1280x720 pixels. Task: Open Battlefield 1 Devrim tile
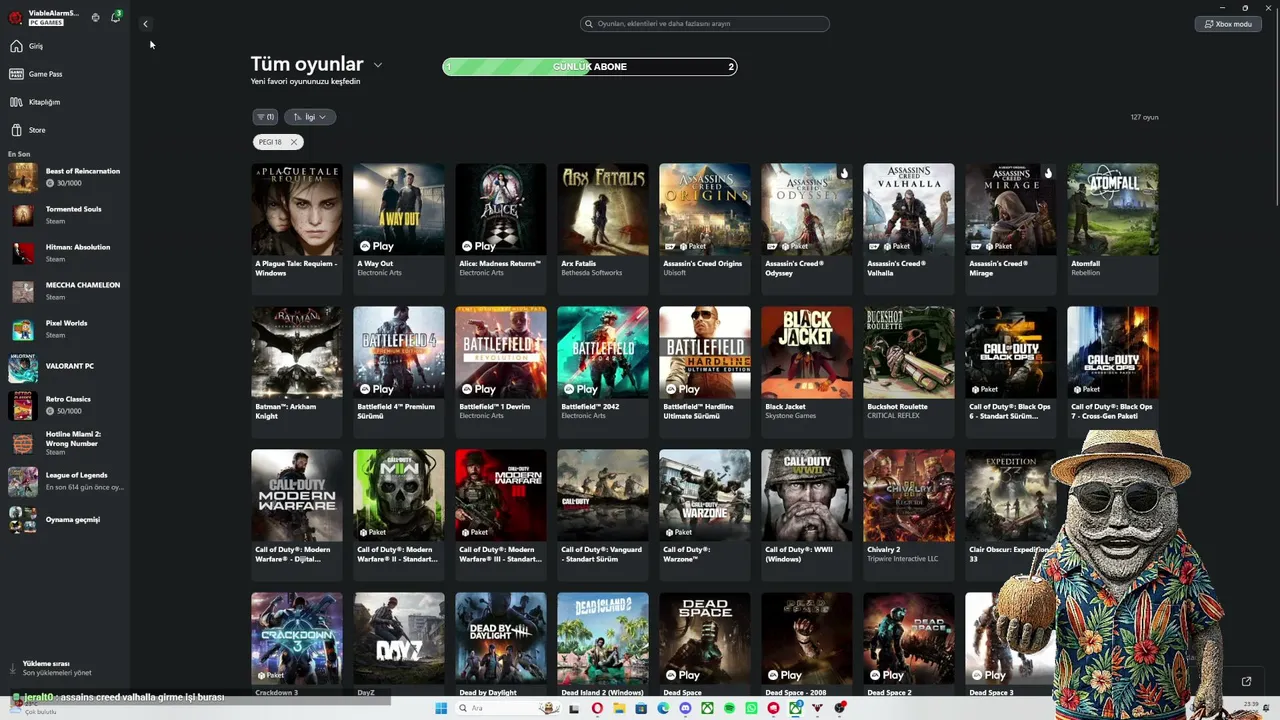(501, 372)
